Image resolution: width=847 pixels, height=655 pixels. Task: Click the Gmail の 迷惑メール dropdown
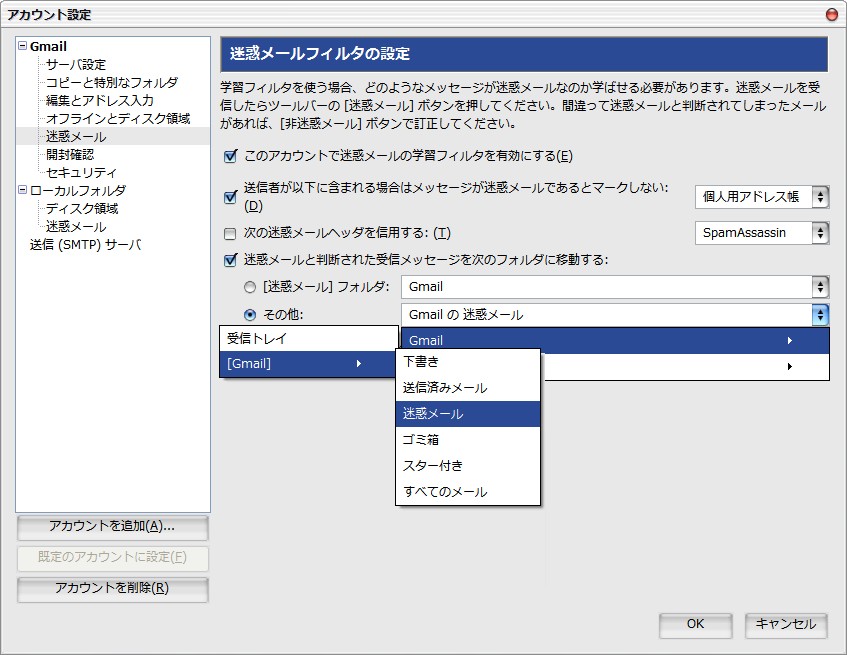pyautogui.click(x=615, y=314)
